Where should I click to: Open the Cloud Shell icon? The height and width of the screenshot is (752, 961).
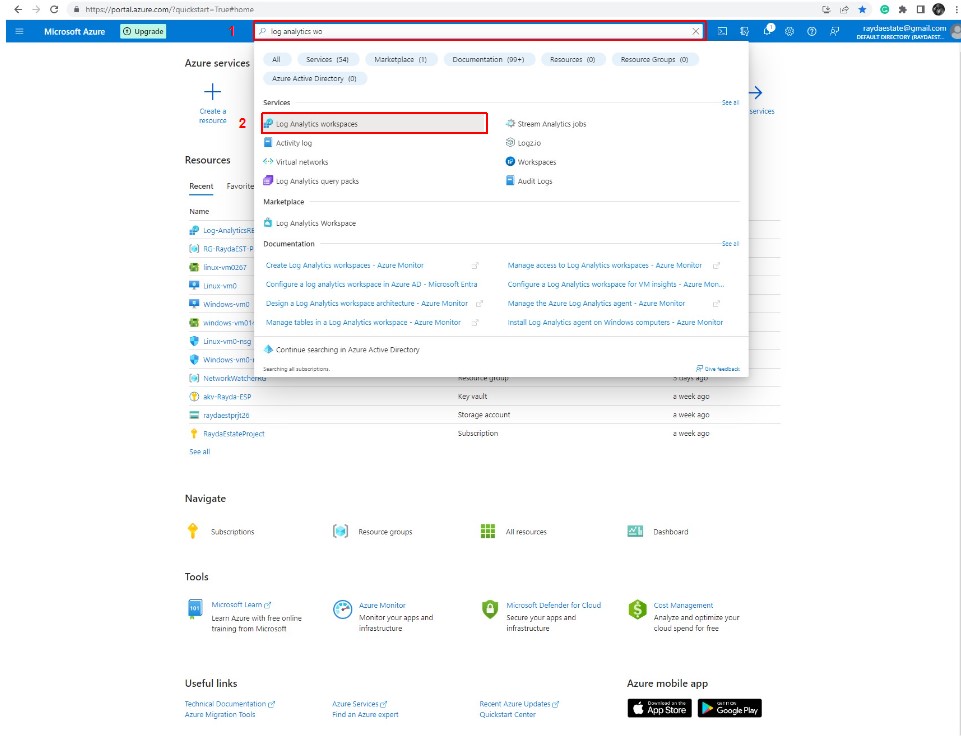[x=723, y=31]
